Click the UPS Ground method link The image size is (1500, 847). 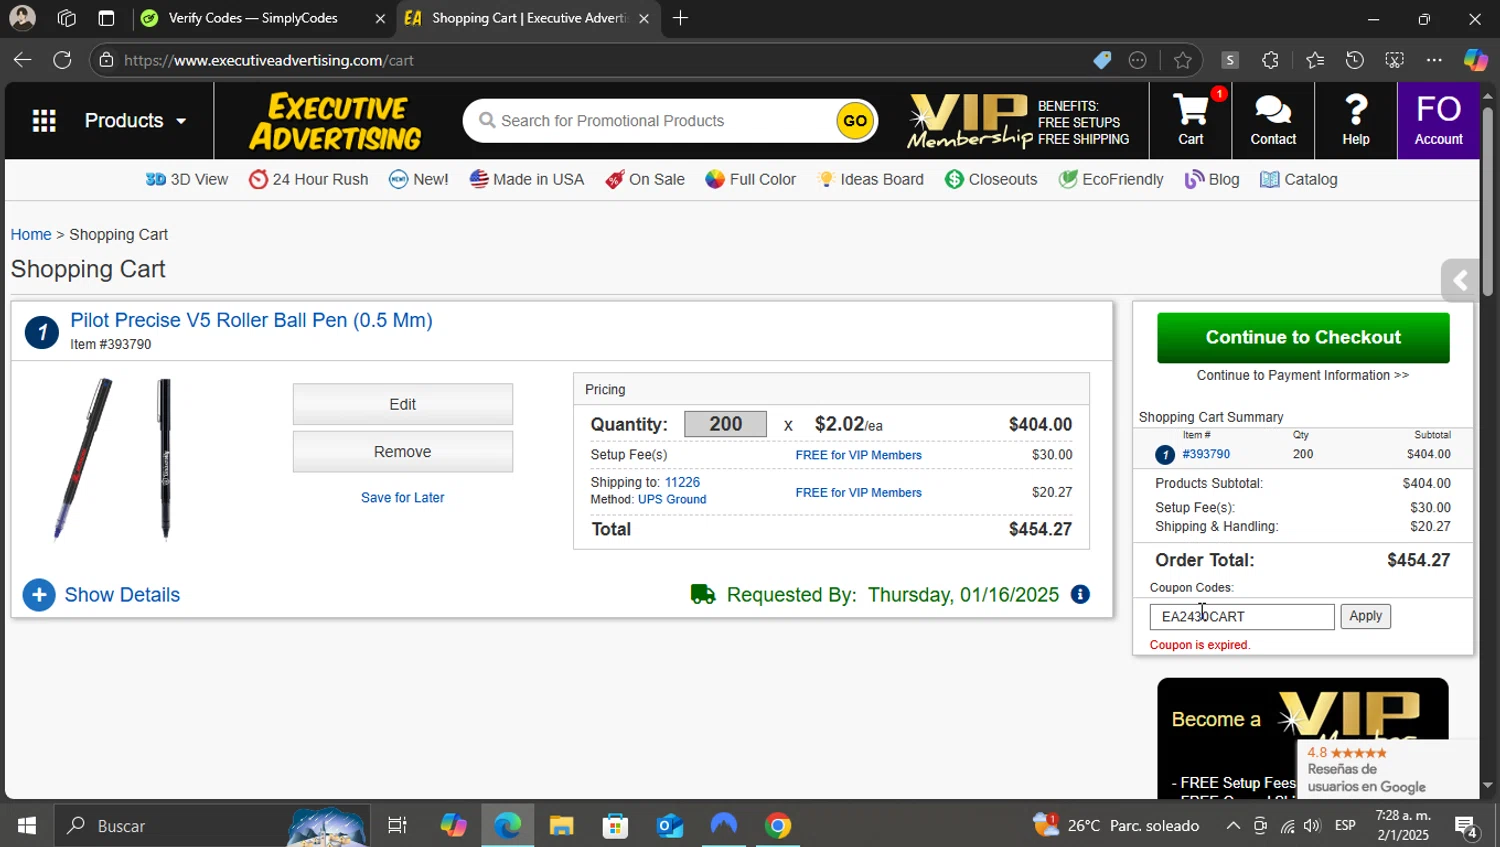click(x=672, y=500)
